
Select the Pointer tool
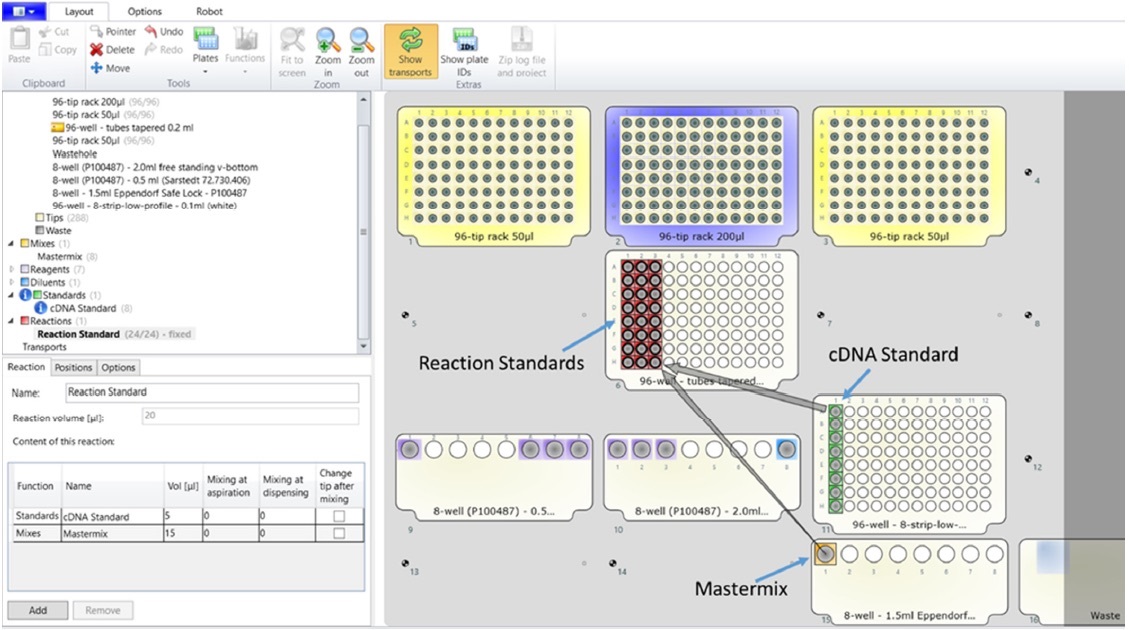[x=97, y=31]
